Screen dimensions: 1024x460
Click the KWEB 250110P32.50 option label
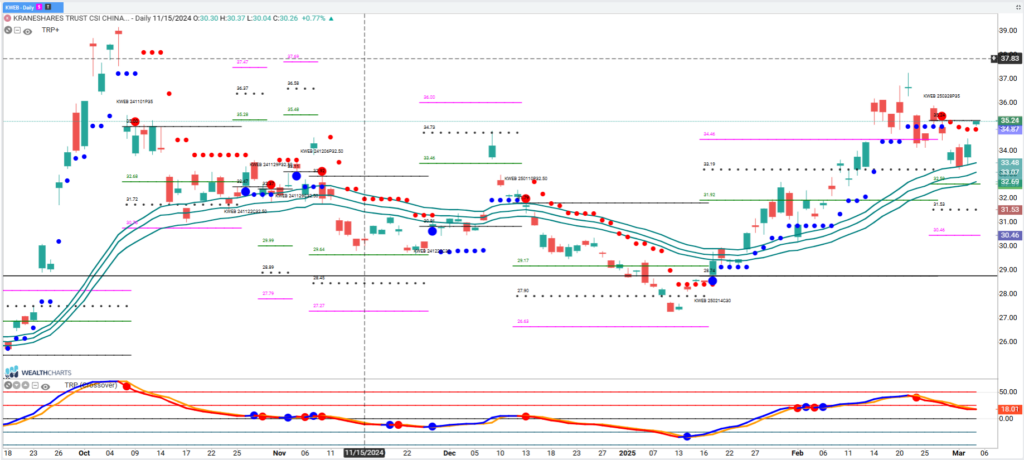pyautogui.click(x=526, y=178)
